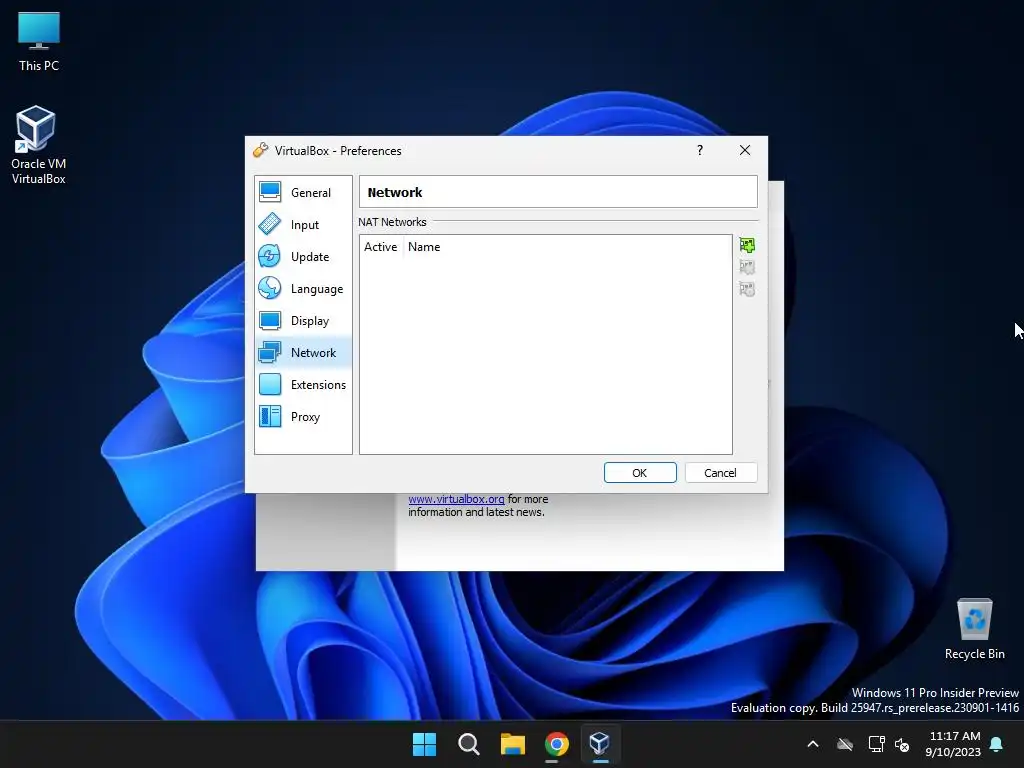Click the VirtualBox taskbar icon
This screenshot has width=1024, height=768.
click(x=600, y=744)
